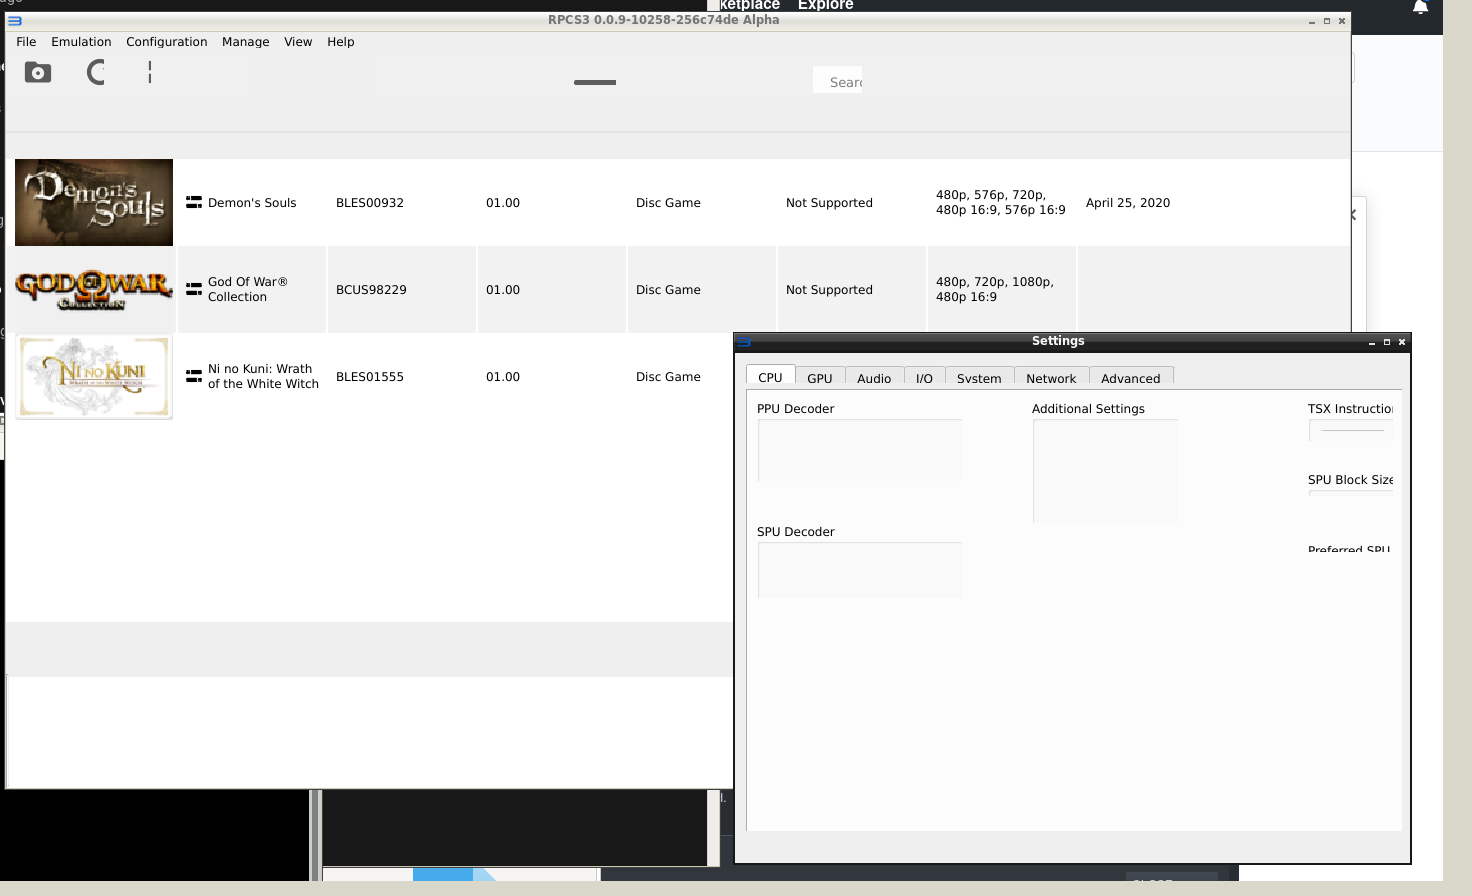Click the disc icon beside God Of War Collection
This screenshot has height=896, width=1472.
(x=194, y=289)
